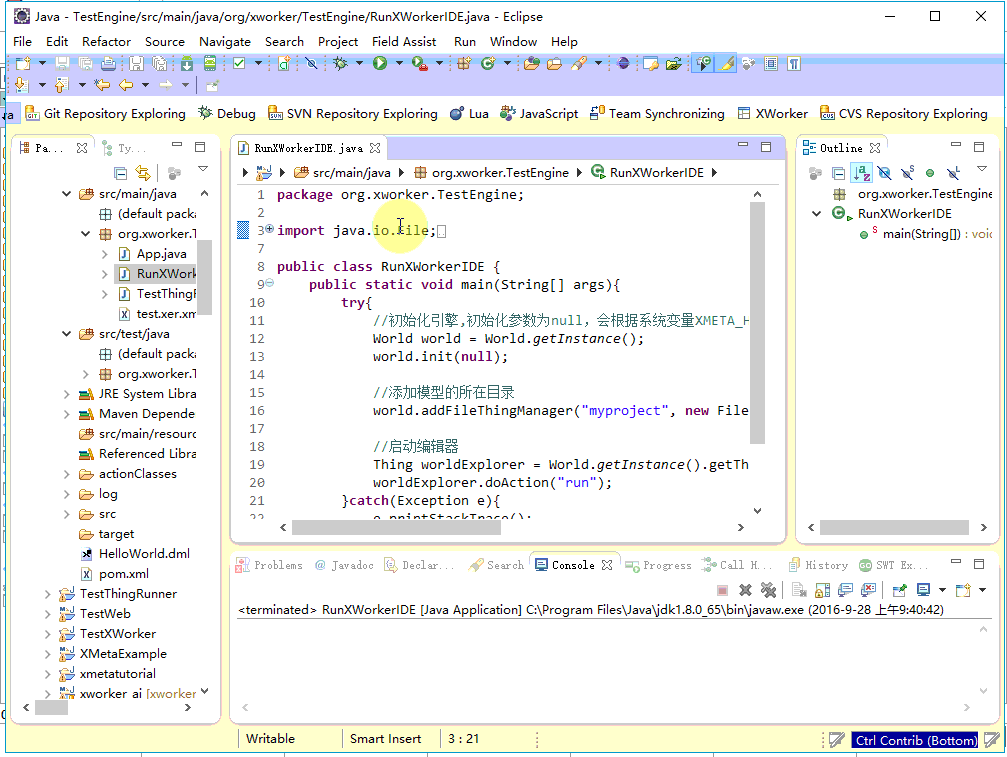Expand the actionClasses folder
The width and height of the screenshot is (1007, 757).
(x=66, y=474)
